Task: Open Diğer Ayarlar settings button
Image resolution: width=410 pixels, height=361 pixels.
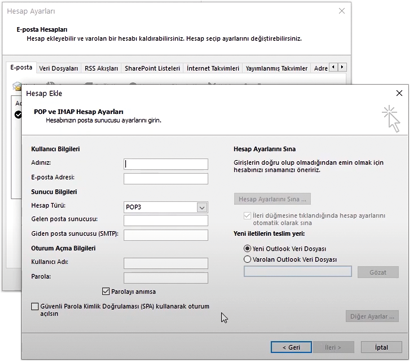Action: tap(372, 316)
